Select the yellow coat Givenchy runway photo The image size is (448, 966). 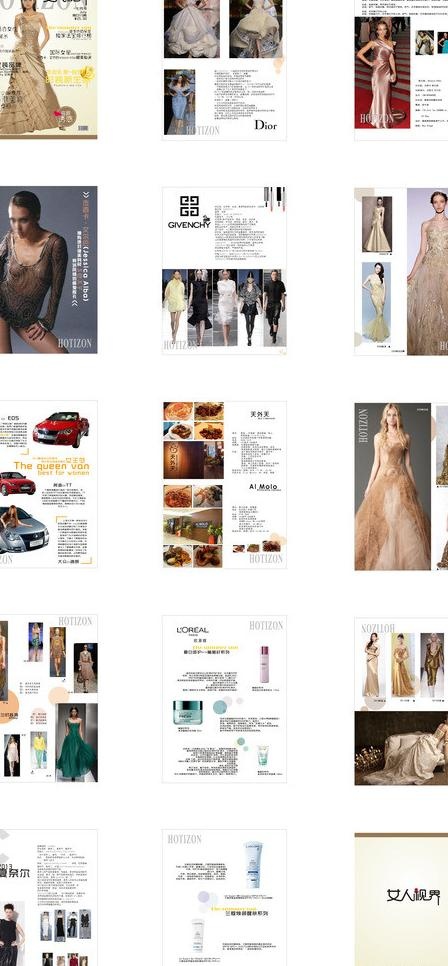(174, 307)
